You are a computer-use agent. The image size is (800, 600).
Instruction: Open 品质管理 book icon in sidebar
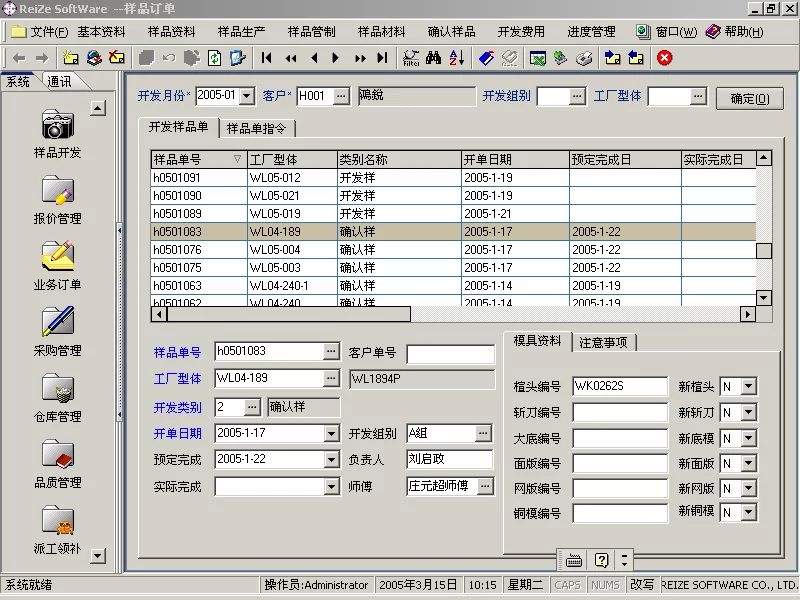(x=57, y=454)
